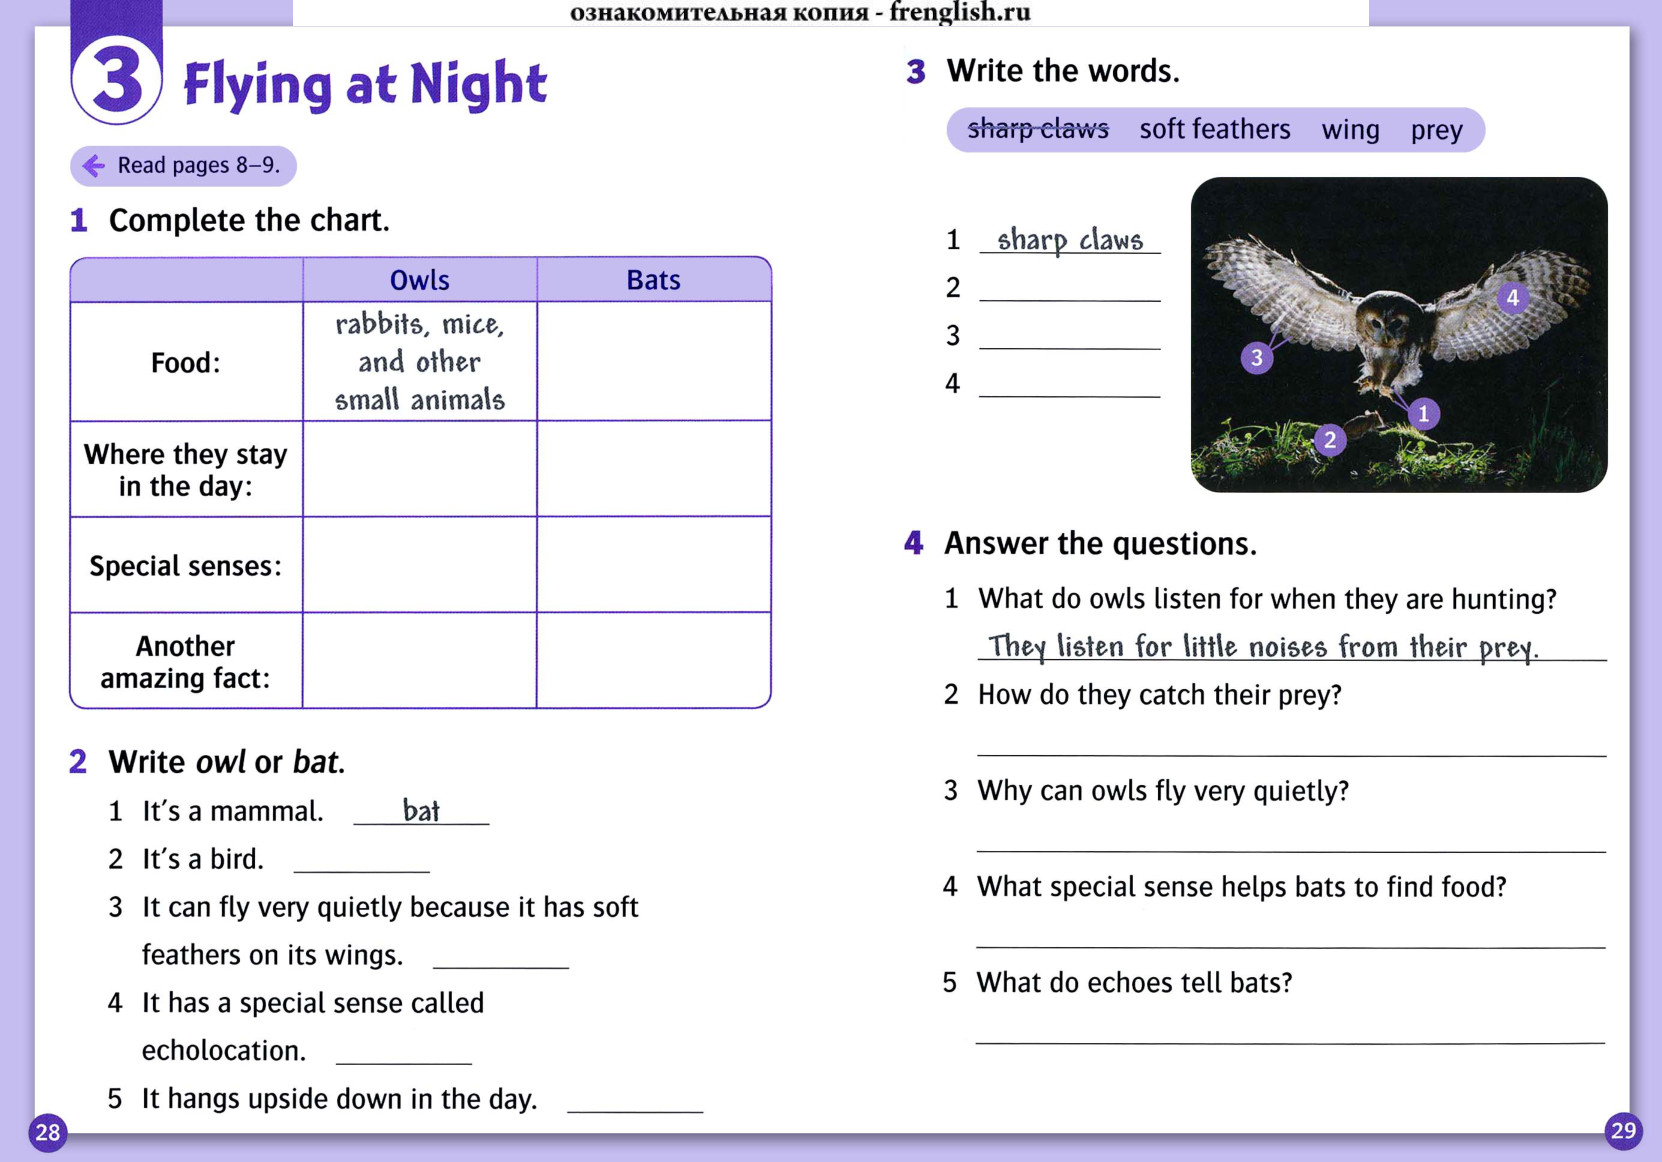Click the Owls column header
The width and height of the screenshot is (1662, 1162).
(420, 280)
